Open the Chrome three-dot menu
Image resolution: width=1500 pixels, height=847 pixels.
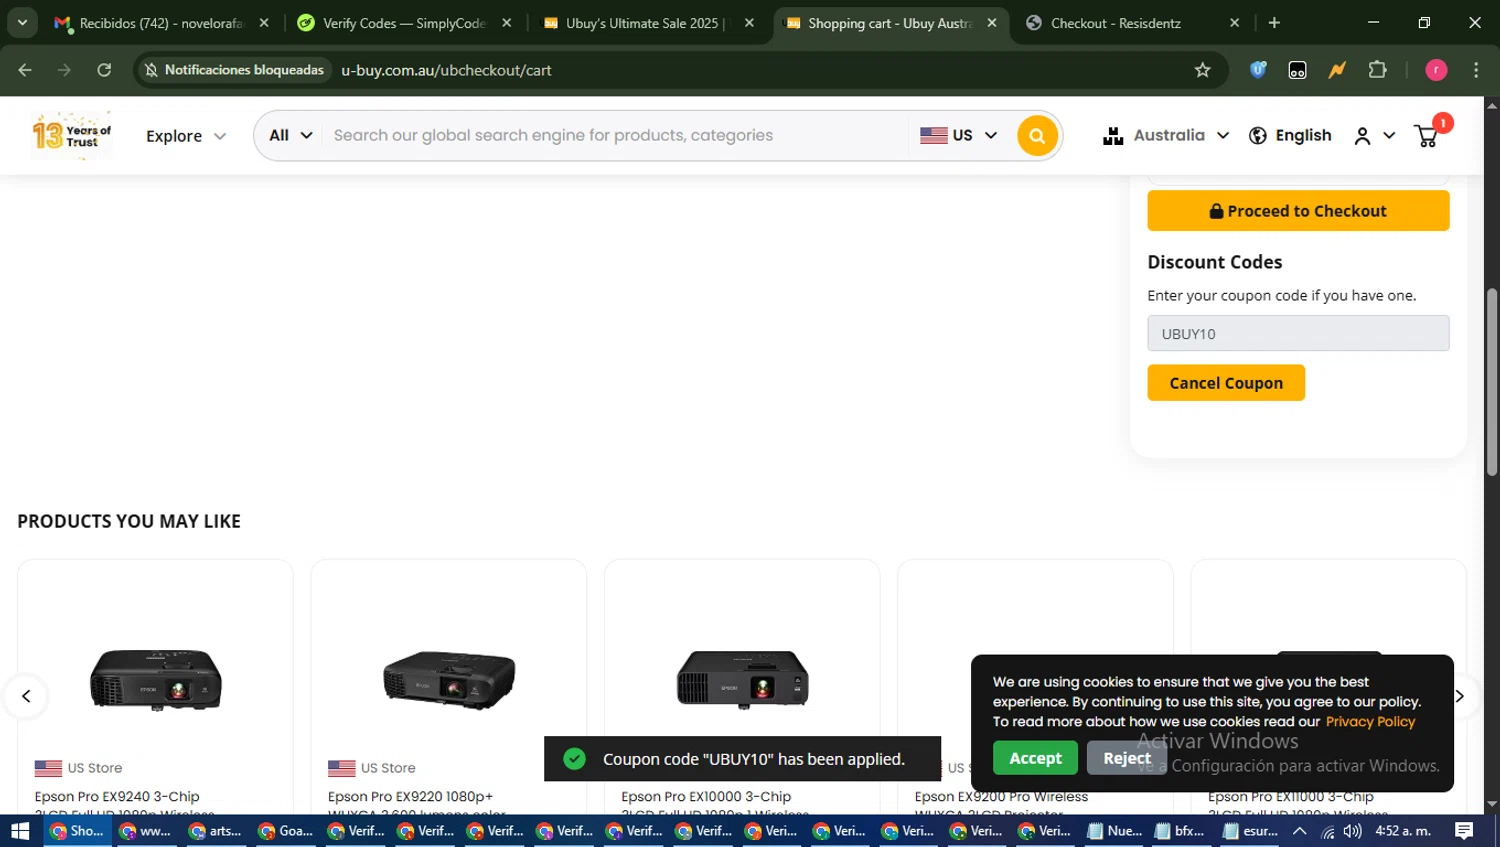(x=1476, y=70)
